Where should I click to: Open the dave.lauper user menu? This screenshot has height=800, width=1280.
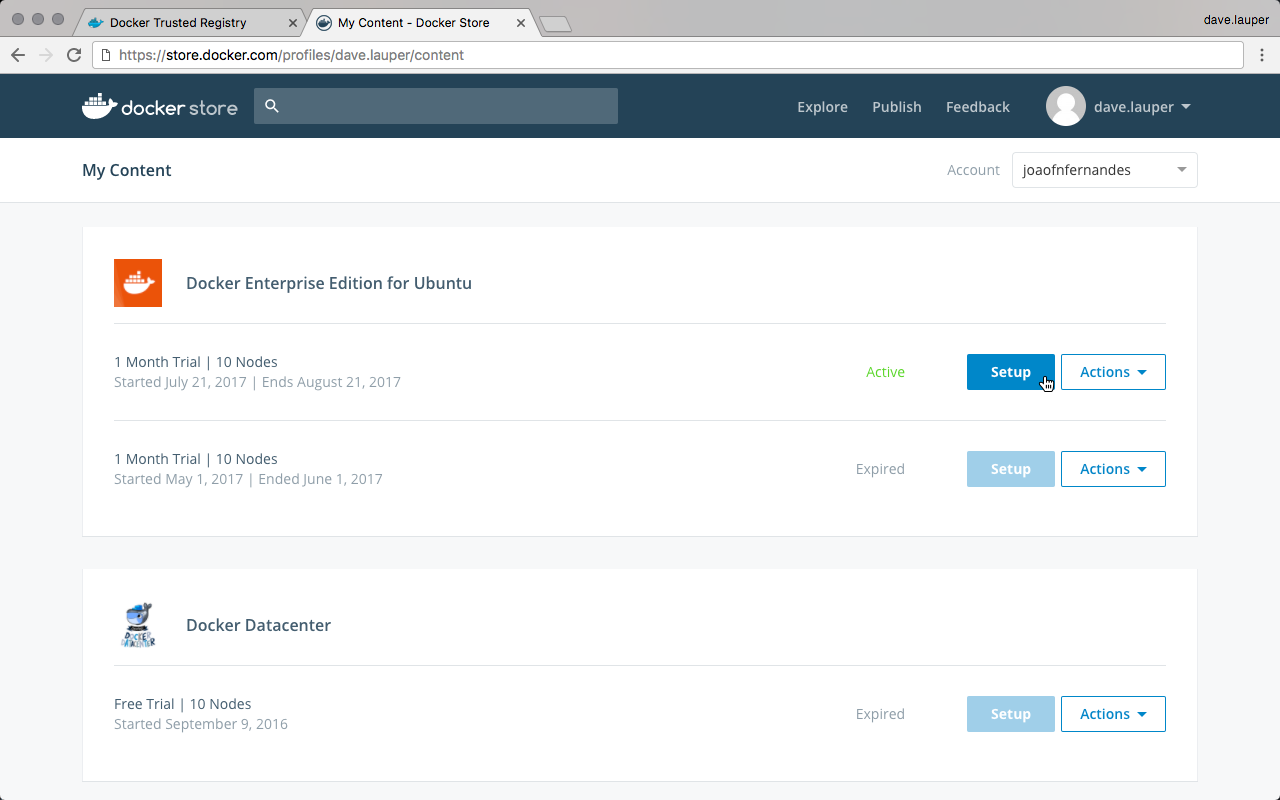point(1140,107)
